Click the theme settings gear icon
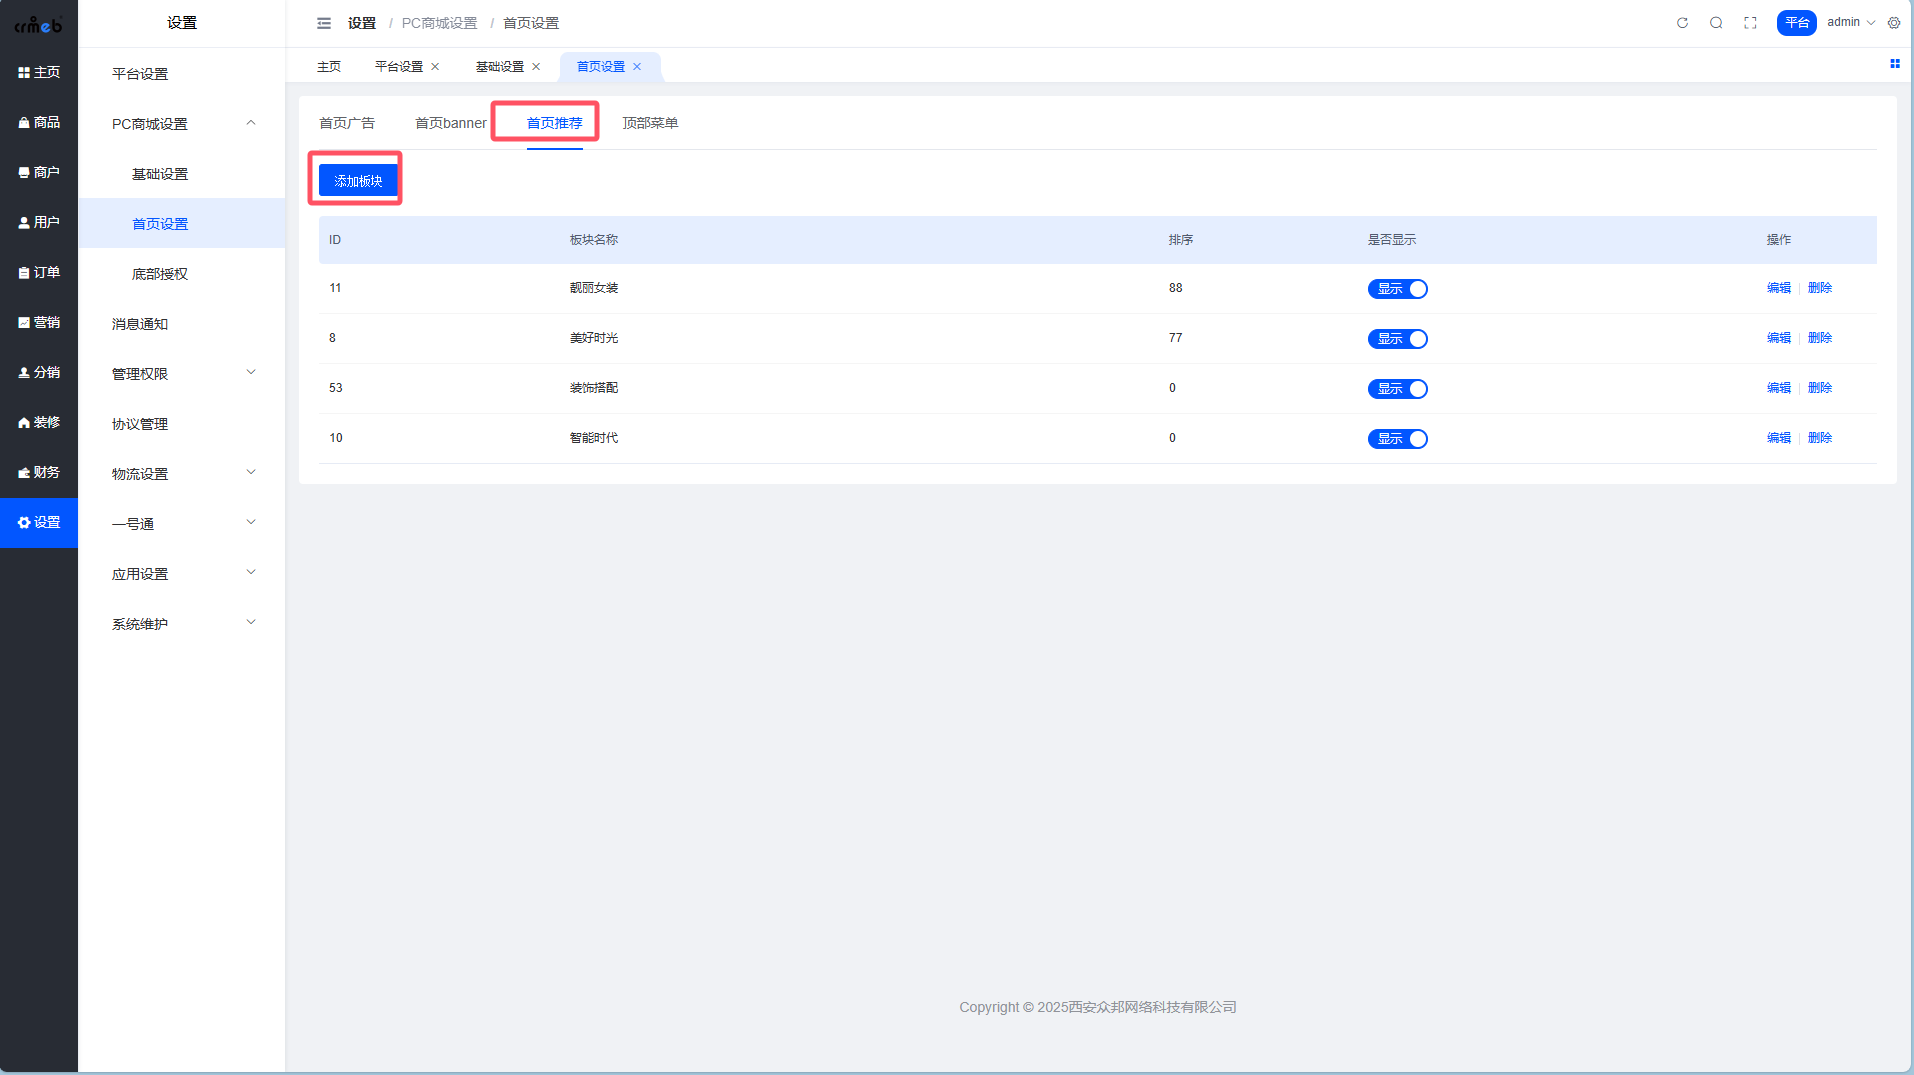Image resolution: width=1914 pixels, height=1075 pixels. point(1894,23)
